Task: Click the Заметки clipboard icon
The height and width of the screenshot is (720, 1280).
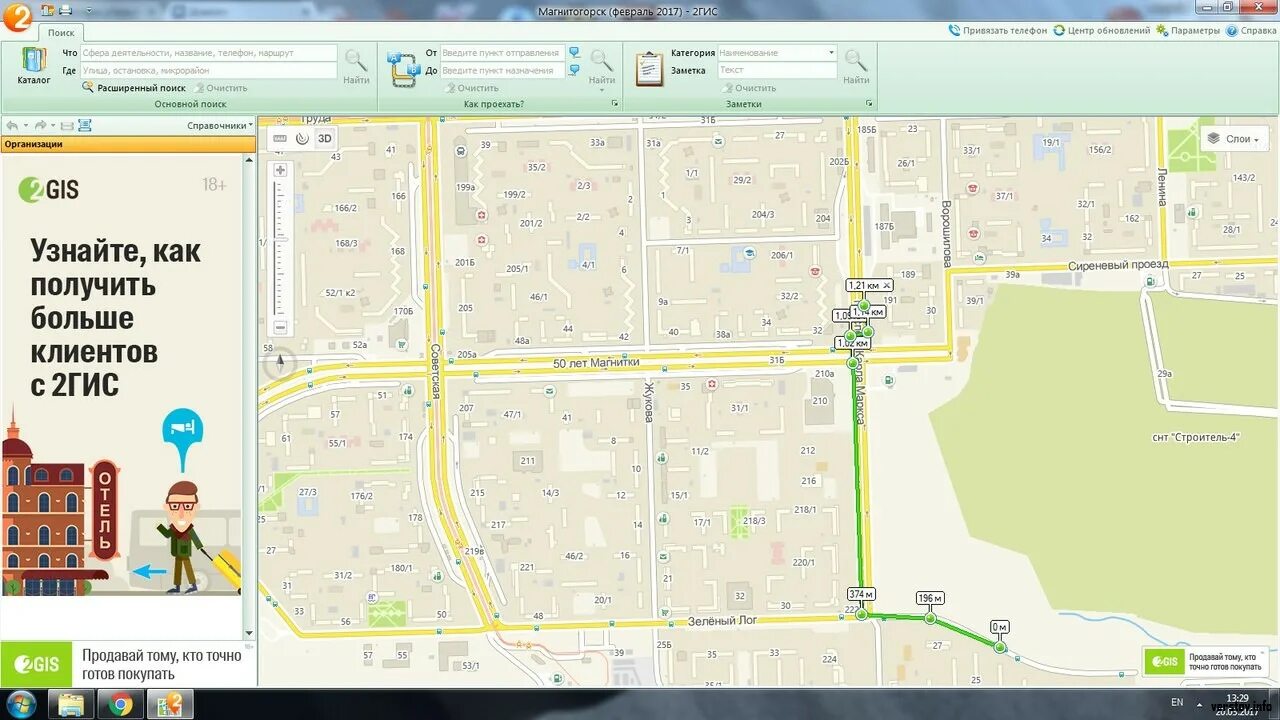Action: click(649, 68)
